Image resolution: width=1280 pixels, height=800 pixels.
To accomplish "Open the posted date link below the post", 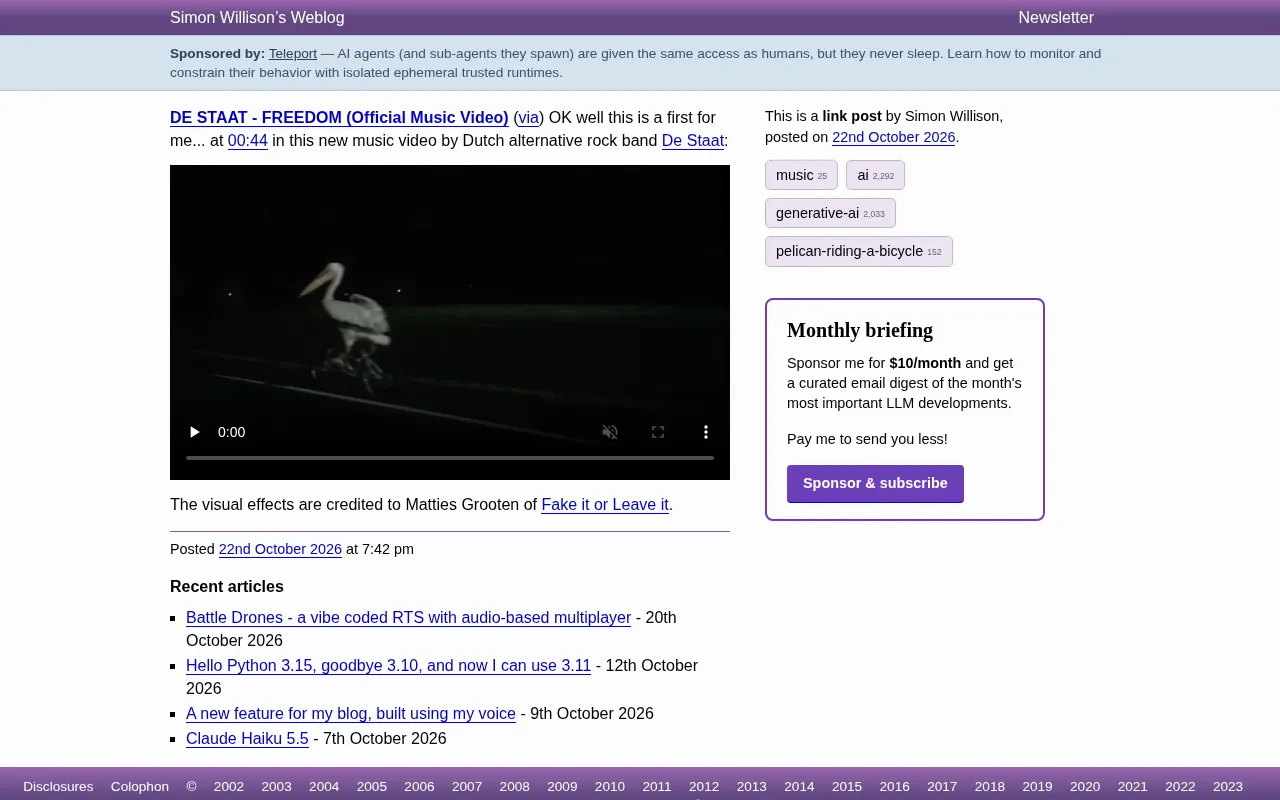I will click(x=280, y=549).
